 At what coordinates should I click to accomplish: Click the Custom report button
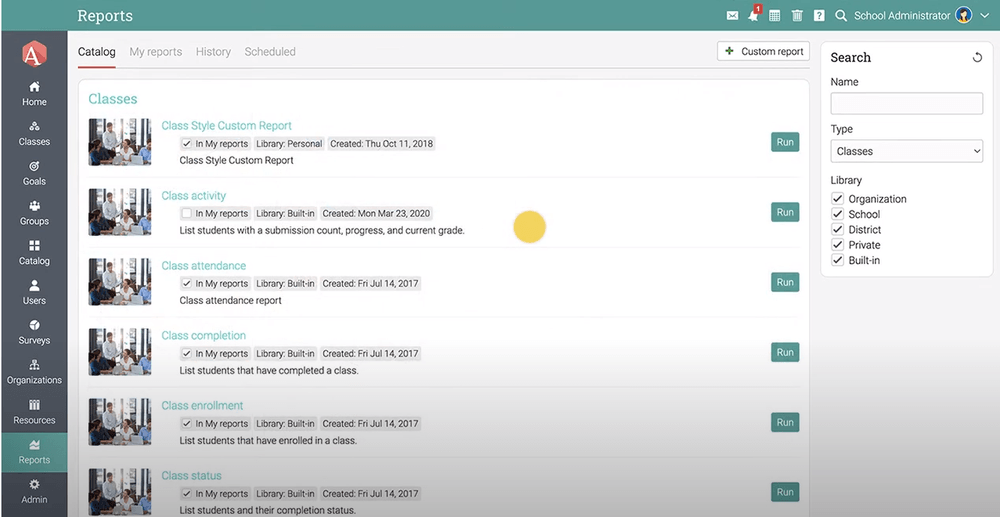click(x=763, y=51)
